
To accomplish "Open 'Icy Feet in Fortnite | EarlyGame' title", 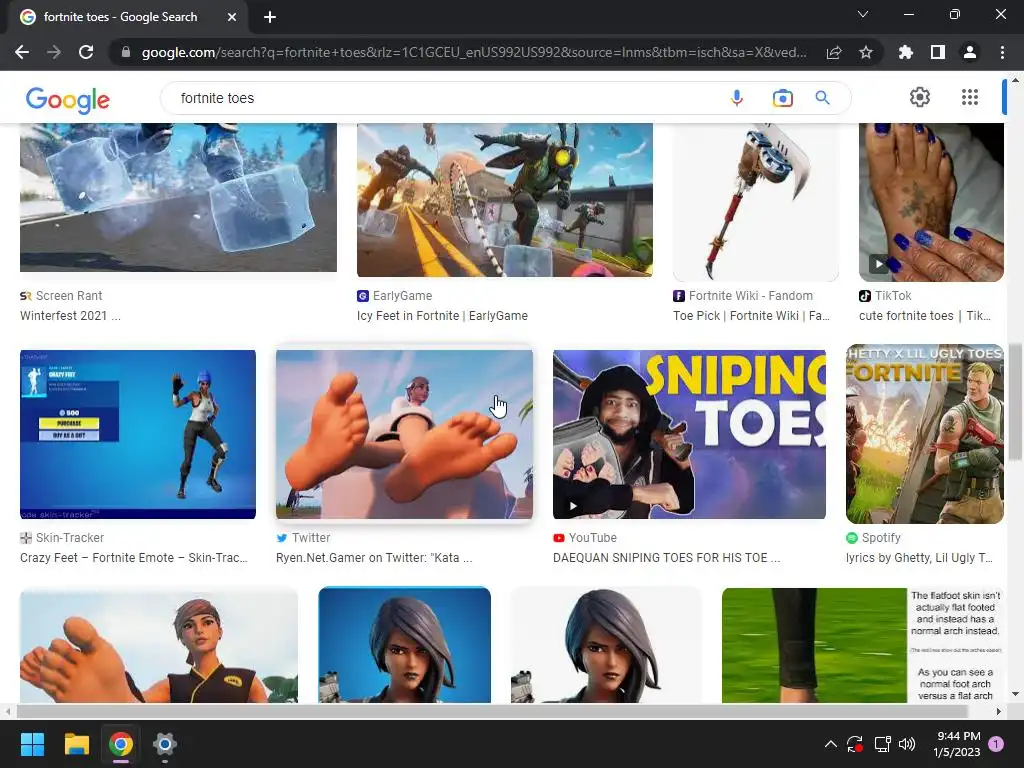I will pos(442,316).
